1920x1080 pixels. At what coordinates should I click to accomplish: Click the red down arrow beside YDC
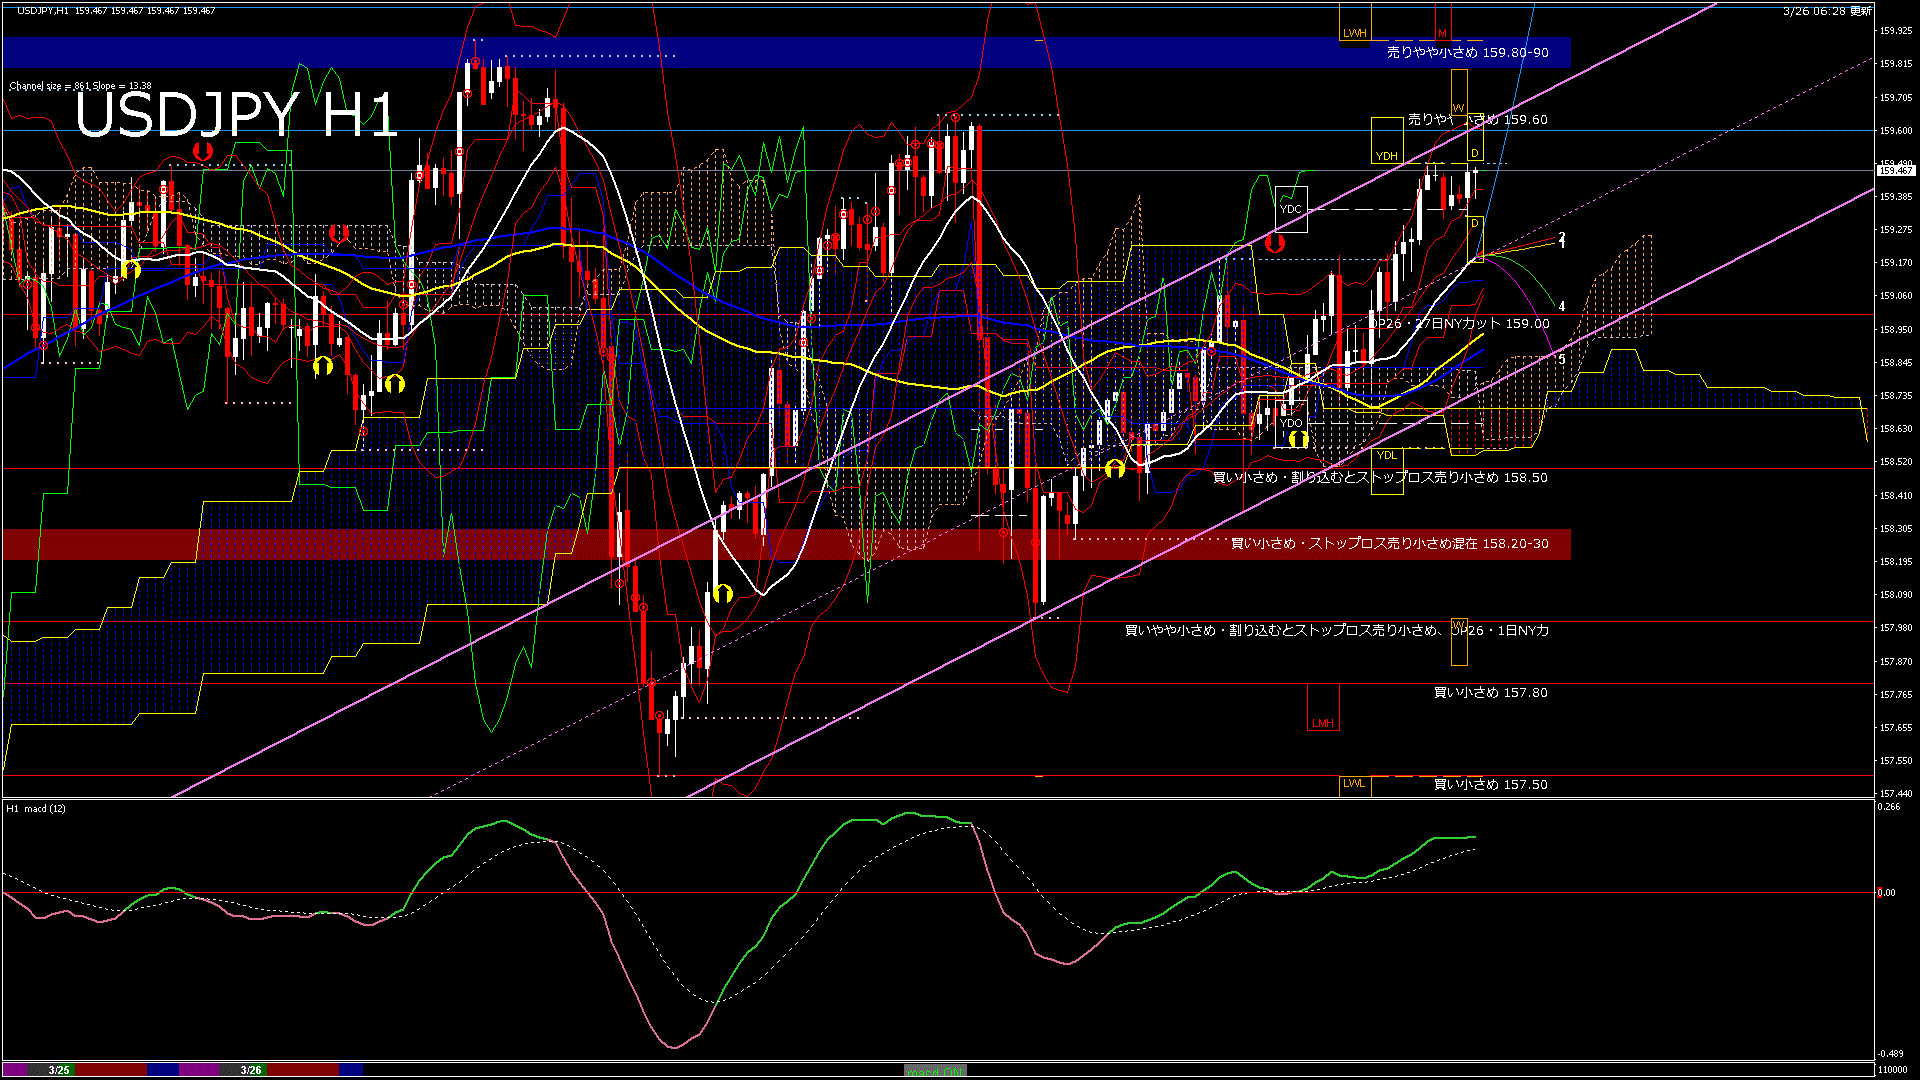pyautogui.click(x=1274, y=242)
